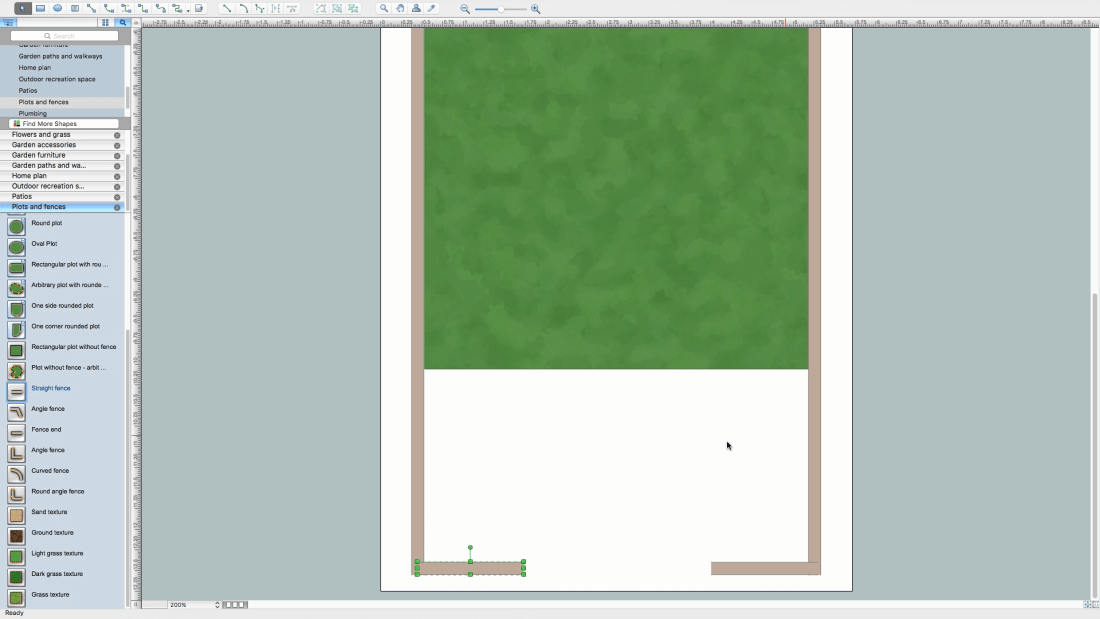Select Outdoor recreation space tree item
Image resolution: width=1100 pixels, height=619 pixels.
tap(57, 79)
